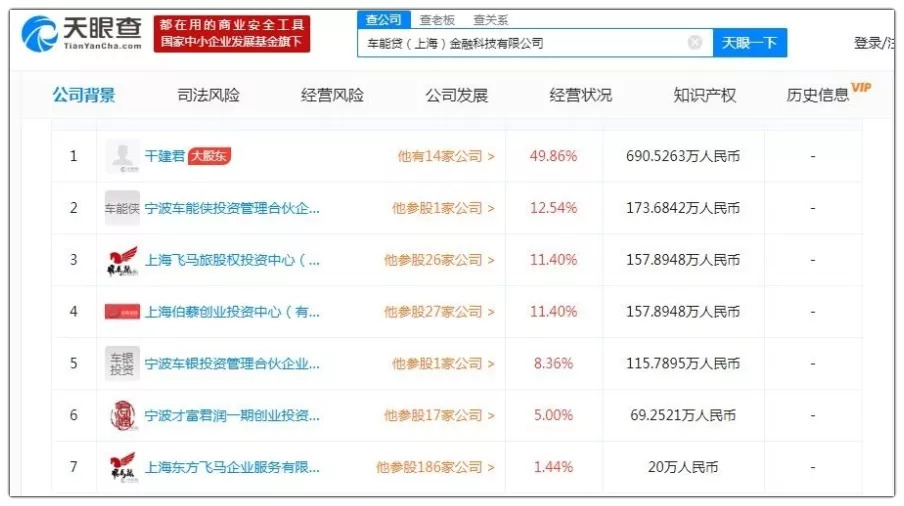
Task: Click 20万人民币 amount cell
Action: [683, 467]
